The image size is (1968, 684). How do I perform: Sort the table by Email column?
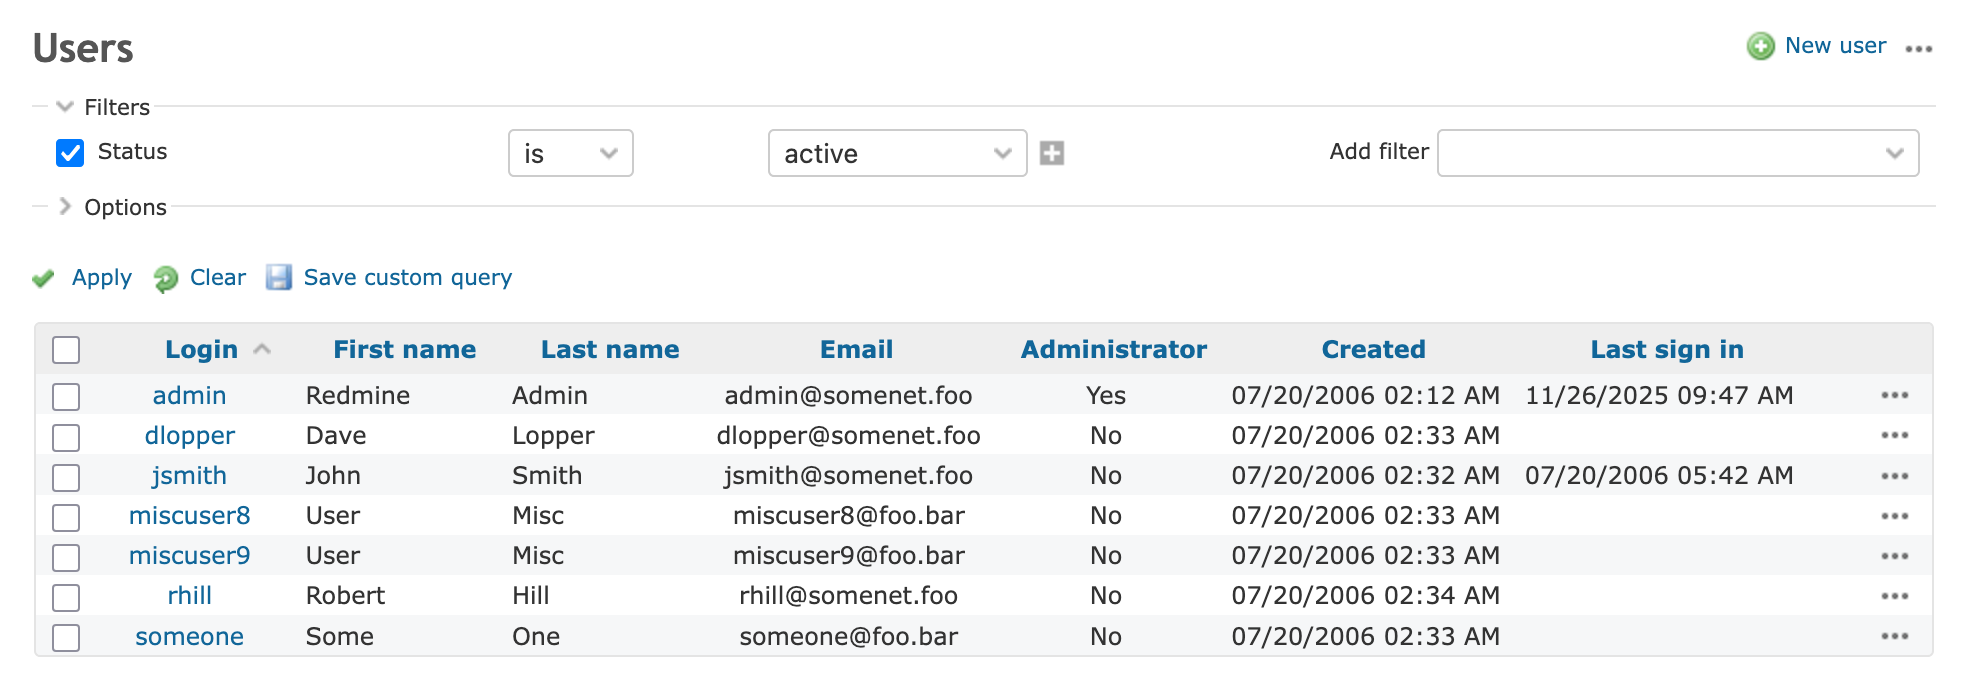(856, 349)
